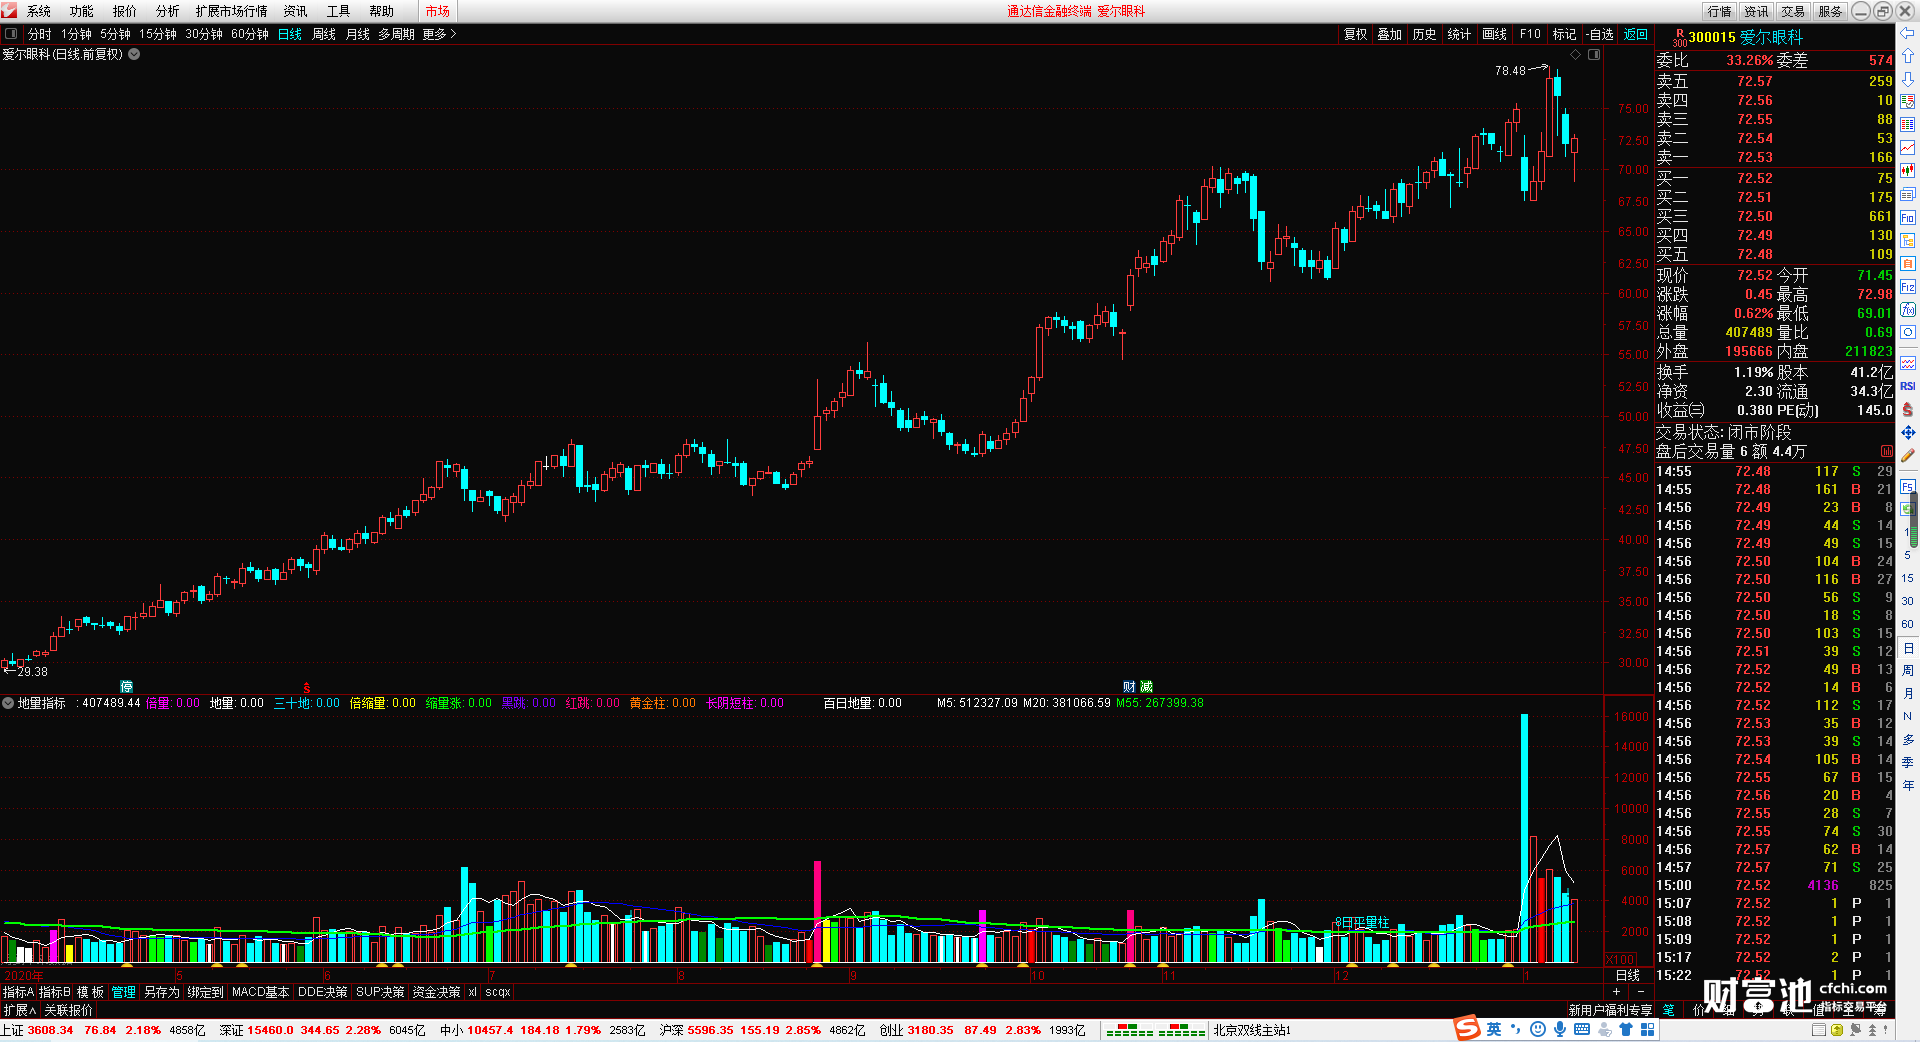Click the back arrow icon in the right sidebar
Image resolution: width=1920 pixels, height=1042 pixels.
pos(1907,33)
